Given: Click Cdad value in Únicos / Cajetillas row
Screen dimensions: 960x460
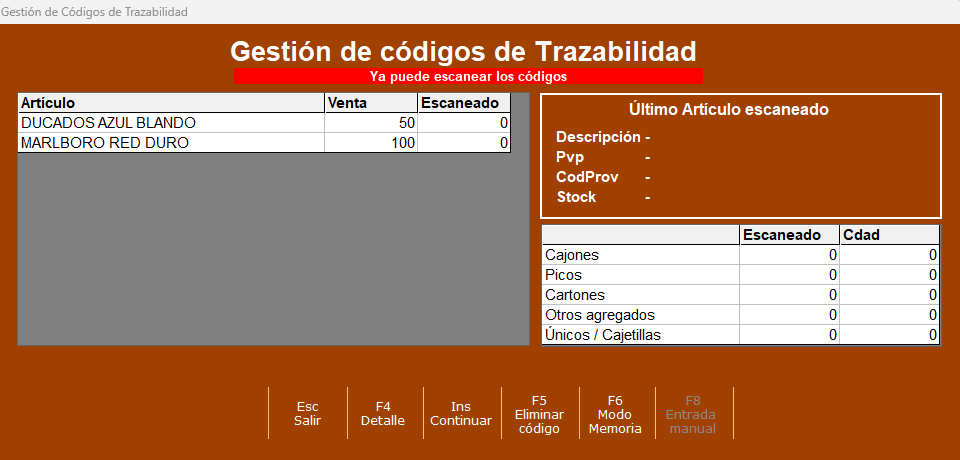Looking at the screenshot, I should click(x=890, y=335).
